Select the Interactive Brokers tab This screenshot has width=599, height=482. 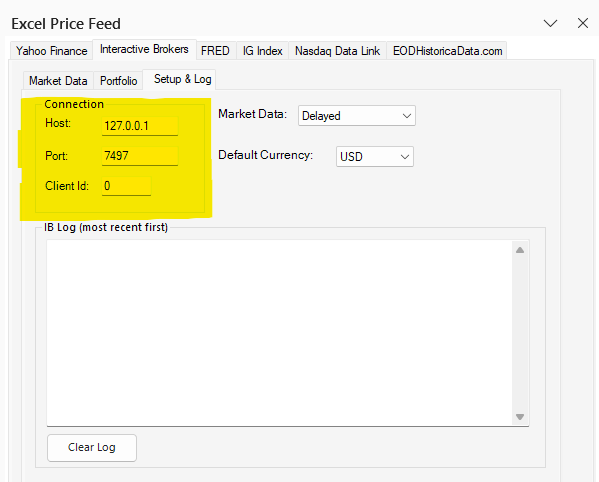click(144, 49)
